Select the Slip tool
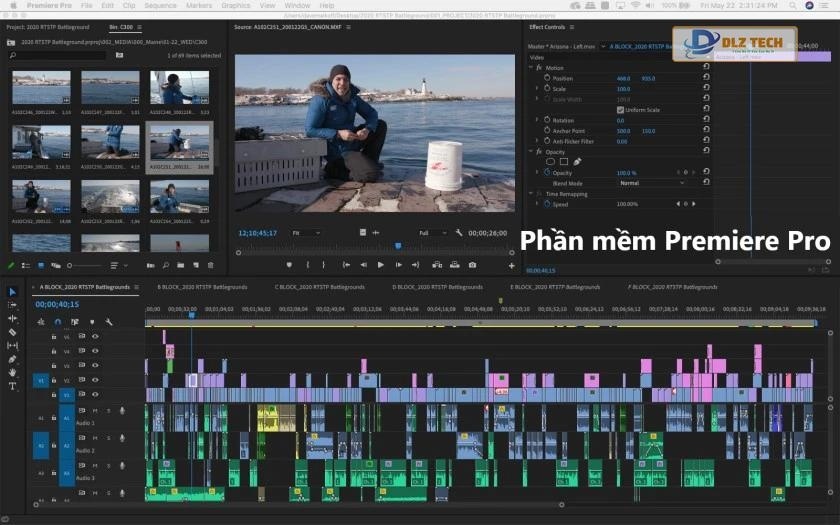This screenshot has width=840, height=525. [x=13, y=346]
